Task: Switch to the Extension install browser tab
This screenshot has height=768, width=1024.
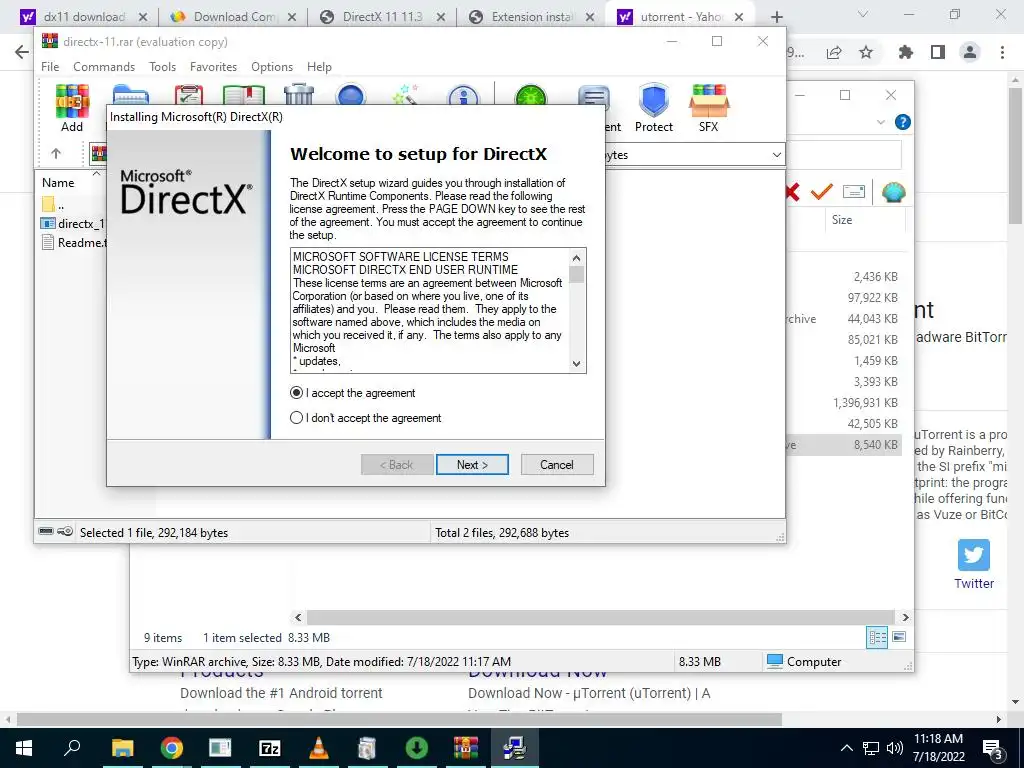Action: 532,17
